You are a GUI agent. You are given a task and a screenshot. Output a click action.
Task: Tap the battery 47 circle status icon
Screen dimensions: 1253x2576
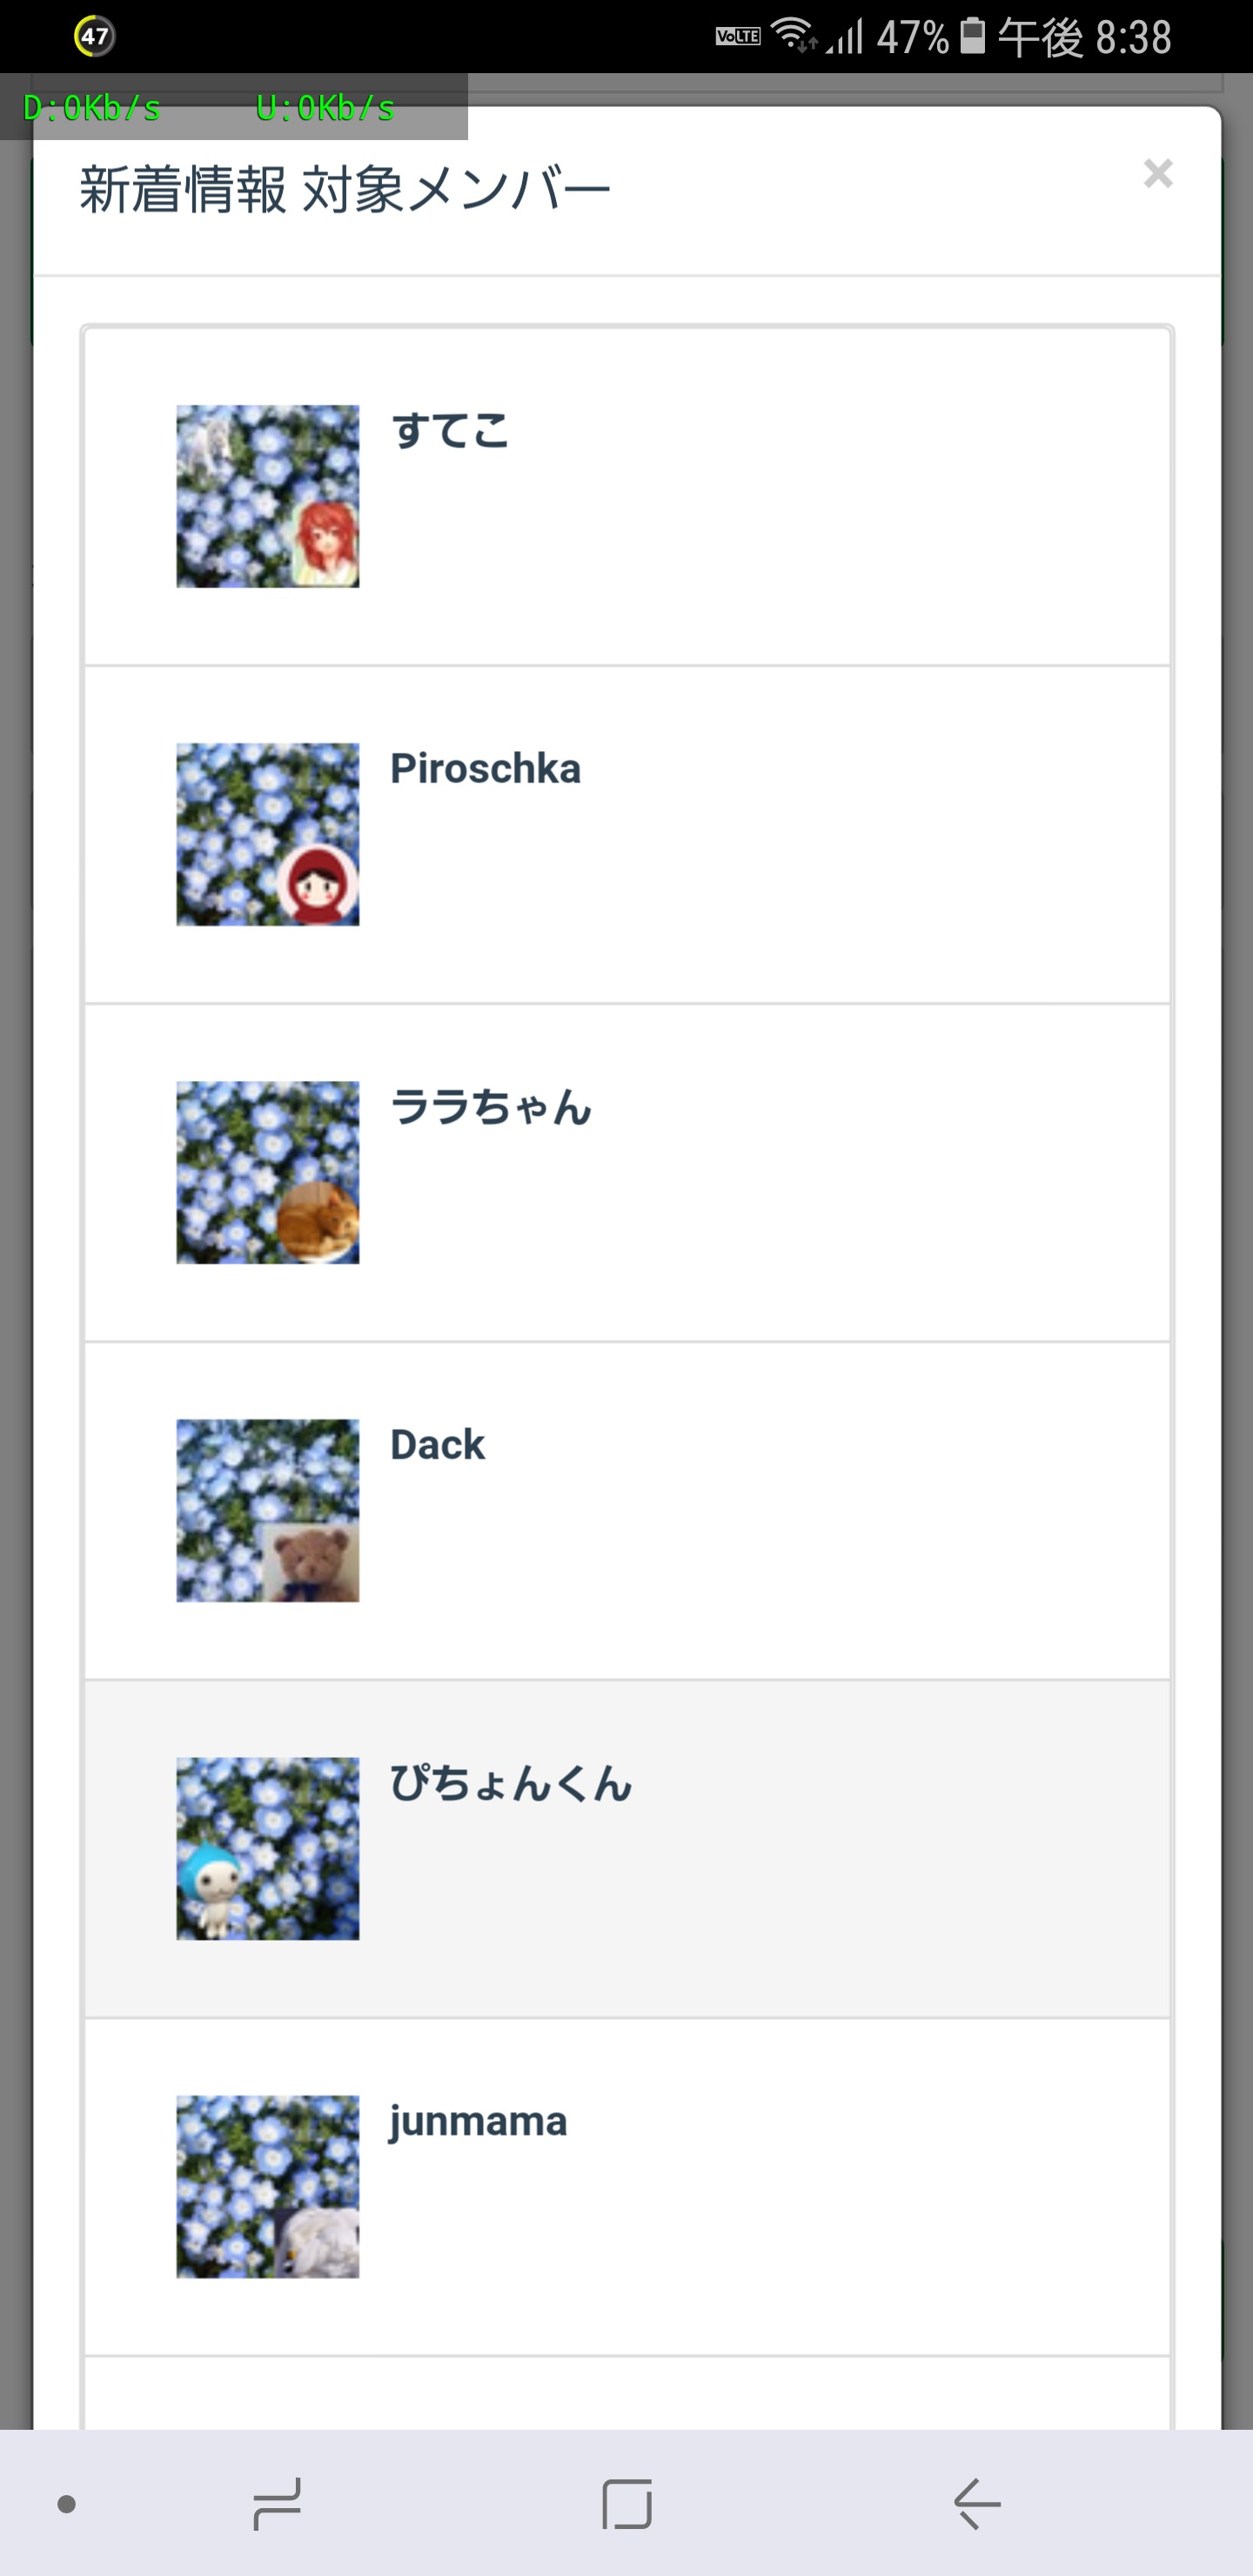pyautogui.click(x=94, y=37)
